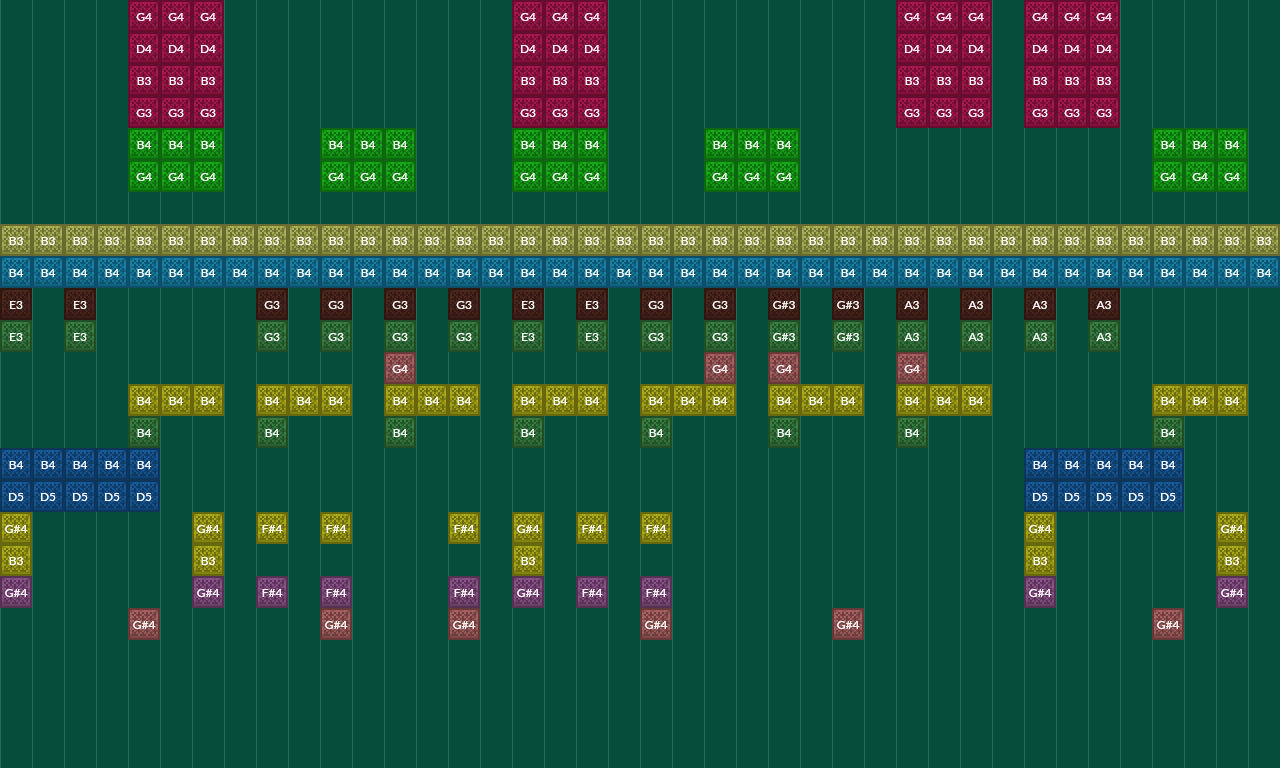
Task: Select the first brown G#4 note at the bottom of the grid
Action: (x=143, y=624)
